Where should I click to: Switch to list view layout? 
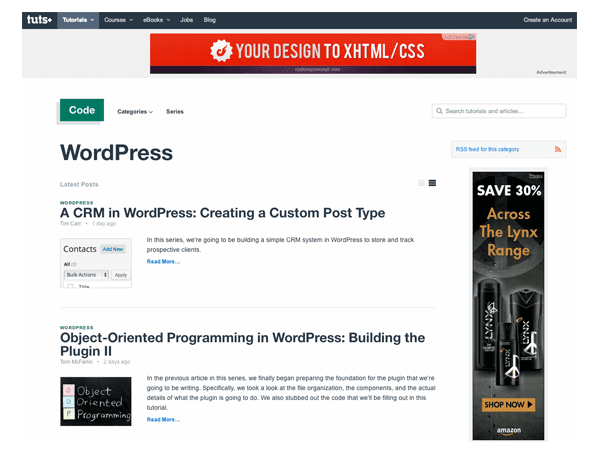pos(432,183)
